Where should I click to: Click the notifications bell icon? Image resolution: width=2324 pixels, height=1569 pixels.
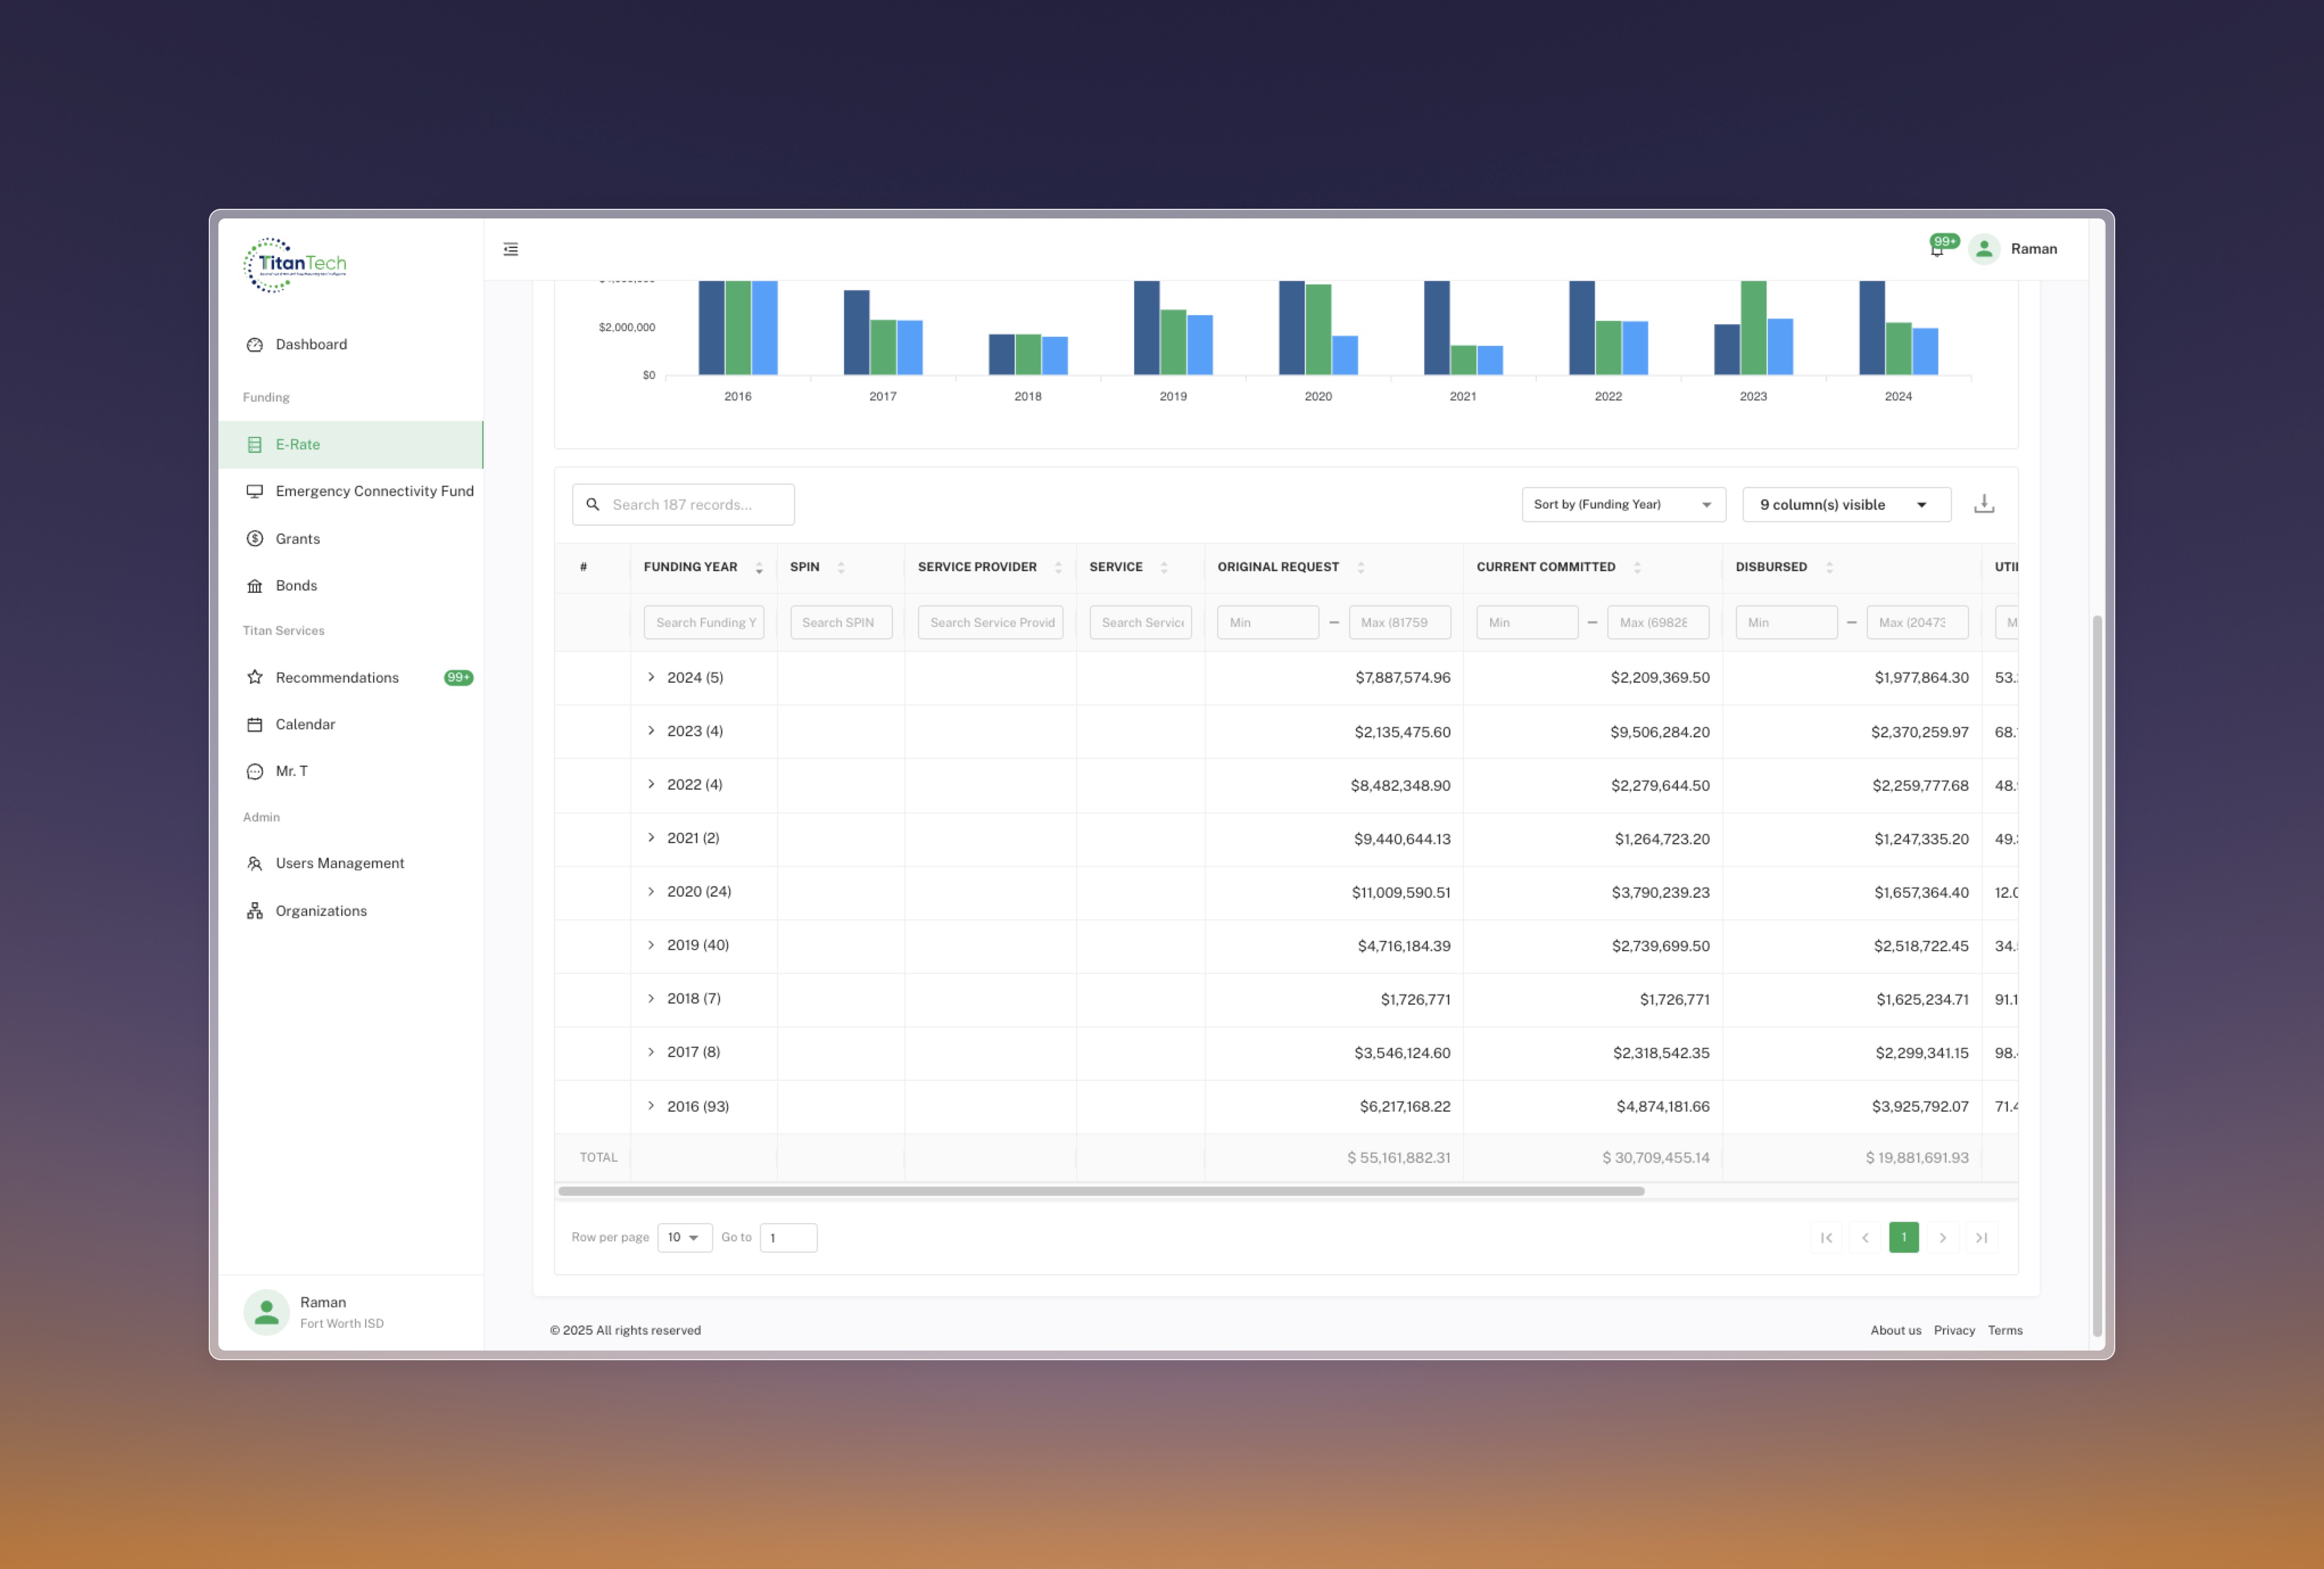1937,250
